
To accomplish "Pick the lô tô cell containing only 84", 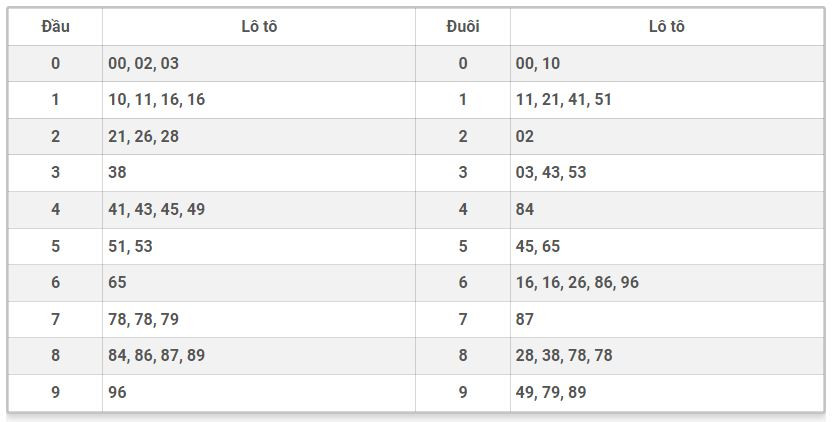I will [525, 209].
